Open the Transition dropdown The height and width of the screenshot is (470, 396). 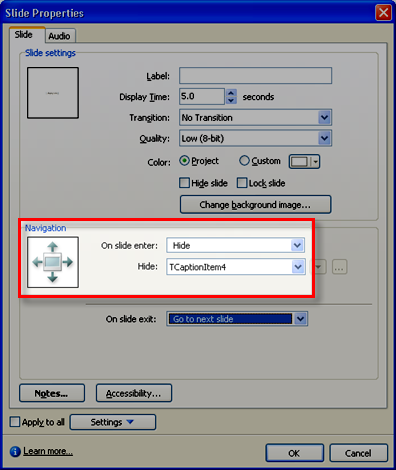coord(255,117)
